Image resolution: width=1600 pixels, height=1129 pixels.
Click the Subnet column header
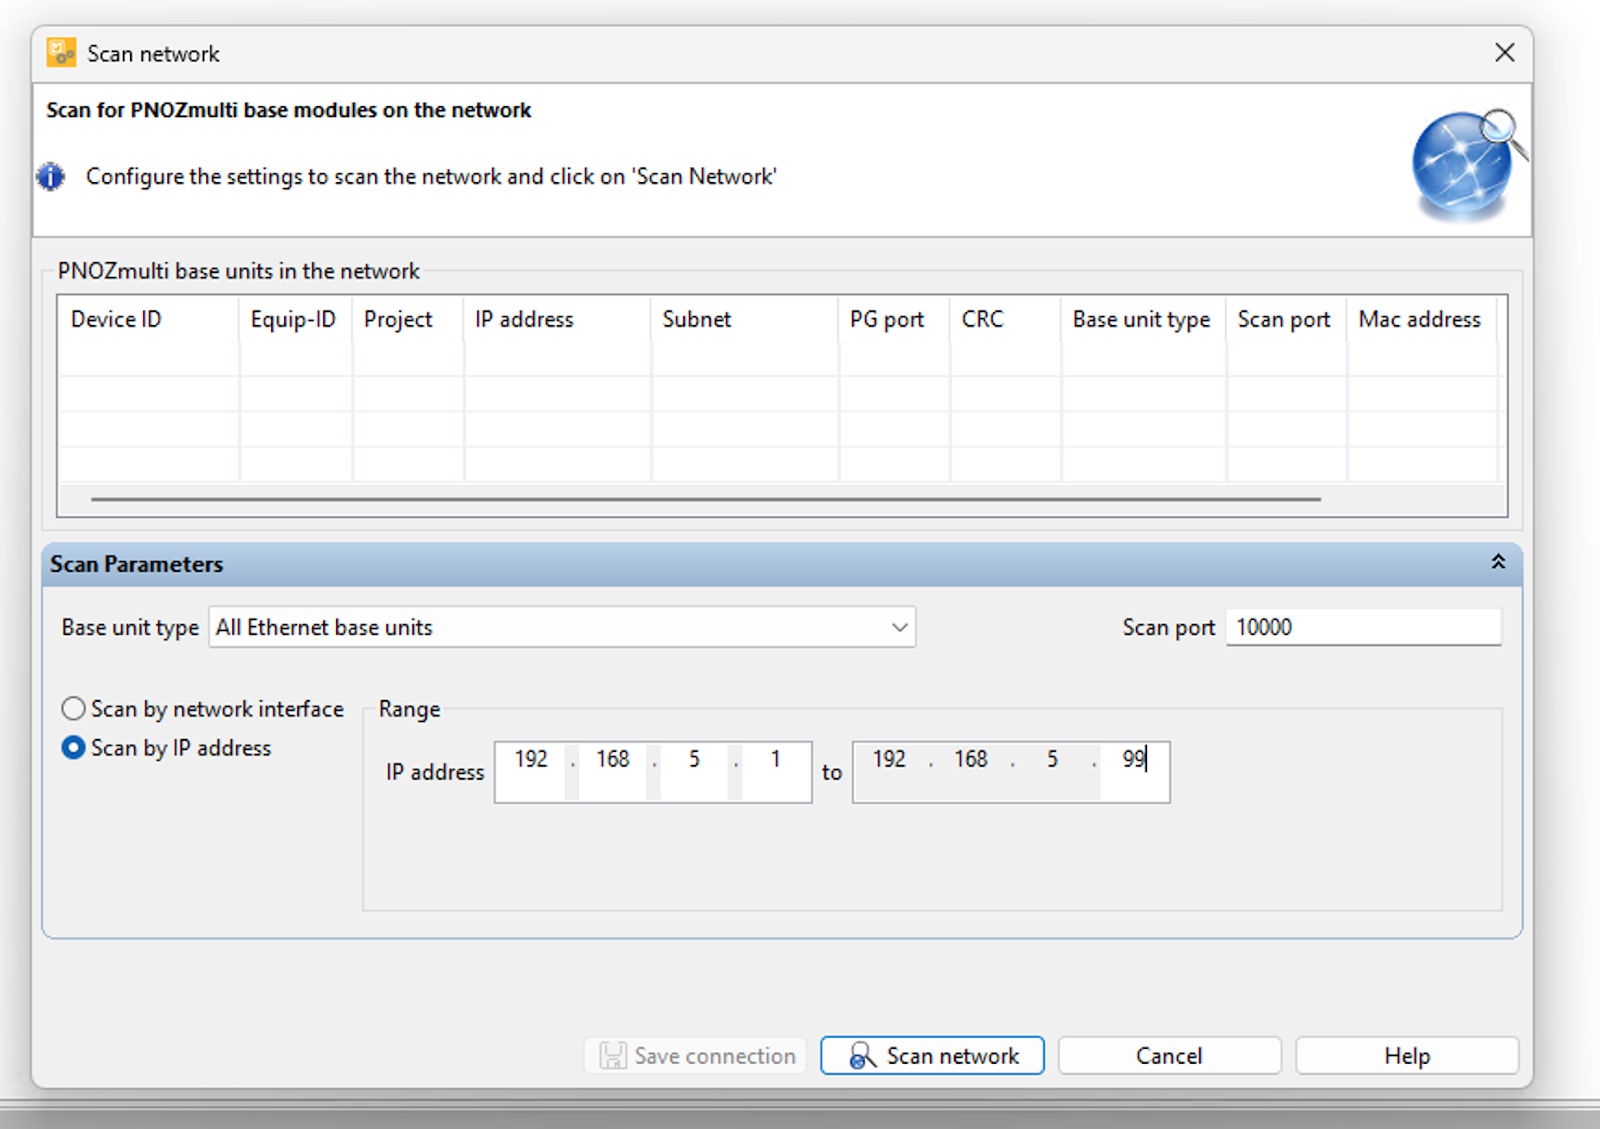tap(745, 320)
